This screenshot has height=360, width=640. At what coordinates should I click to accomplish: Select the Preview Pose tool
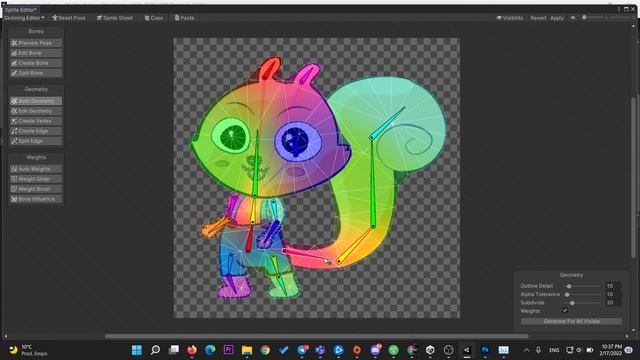tap(36, 43)
